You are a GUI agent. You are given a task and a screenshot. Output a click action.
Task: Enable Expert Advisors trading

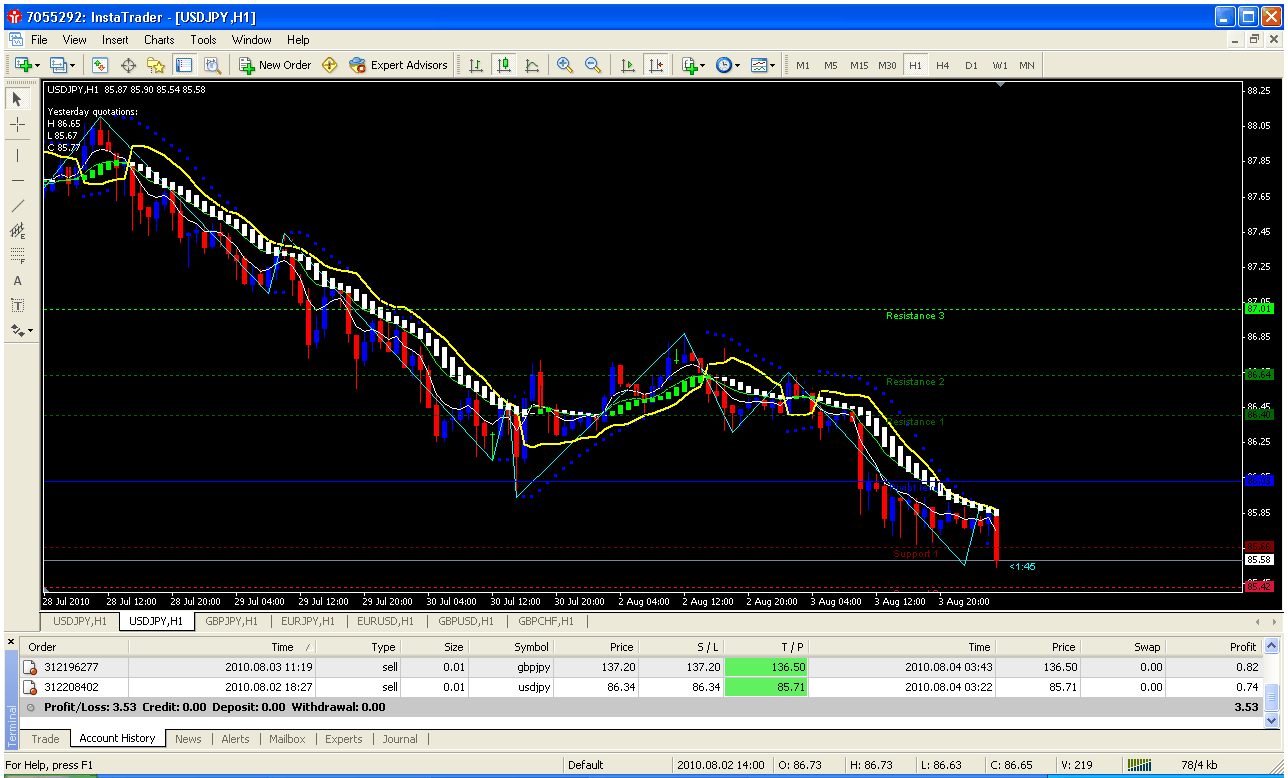pos(398,65)
